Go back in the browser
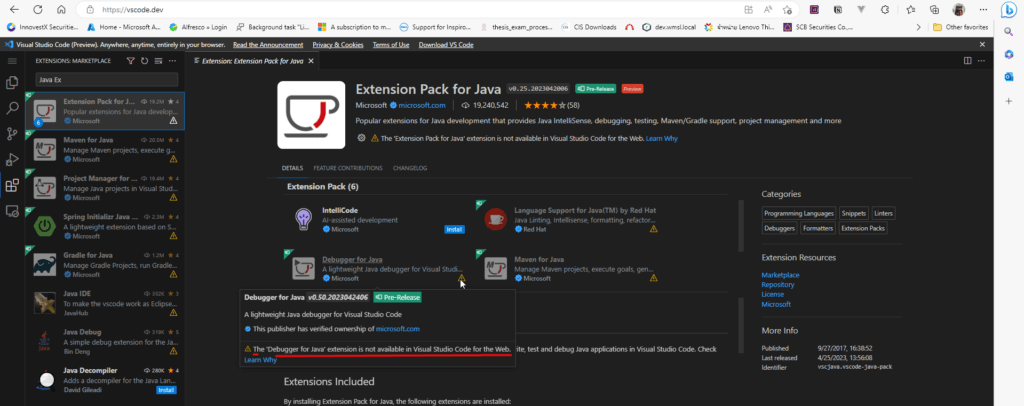 (x=14, y=10)
